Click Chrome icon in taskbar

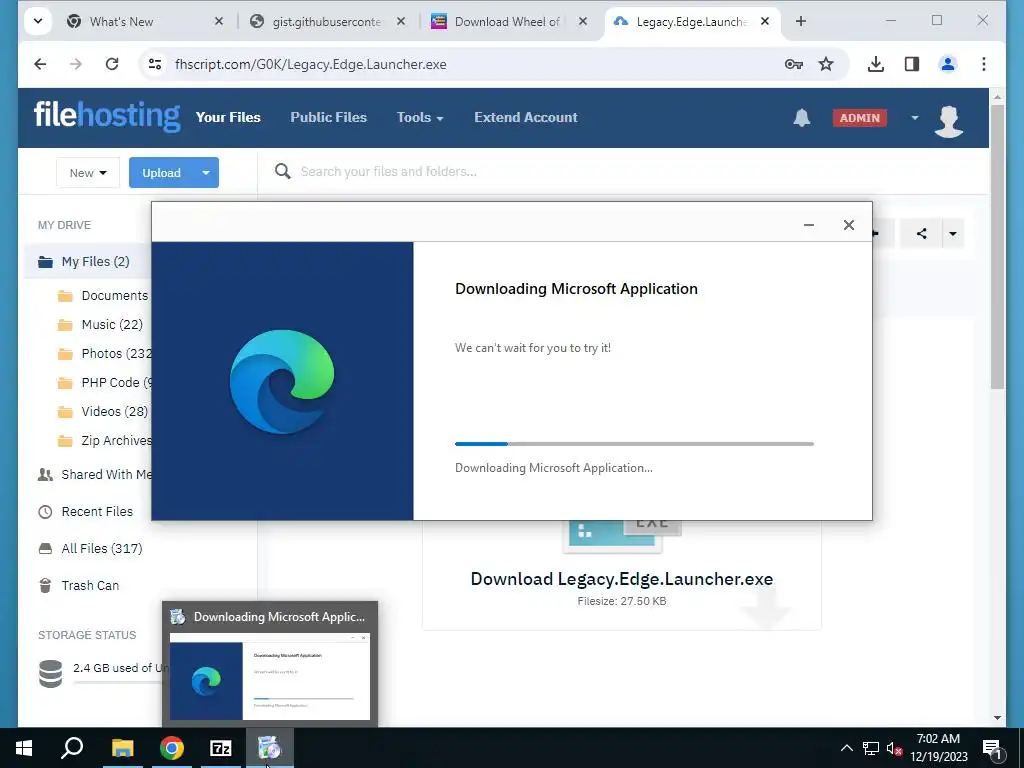(172, 748)
